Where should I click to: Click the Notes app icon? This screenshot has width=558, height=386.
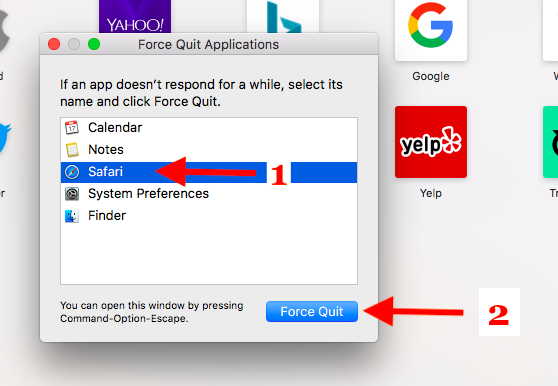point(72,150)
